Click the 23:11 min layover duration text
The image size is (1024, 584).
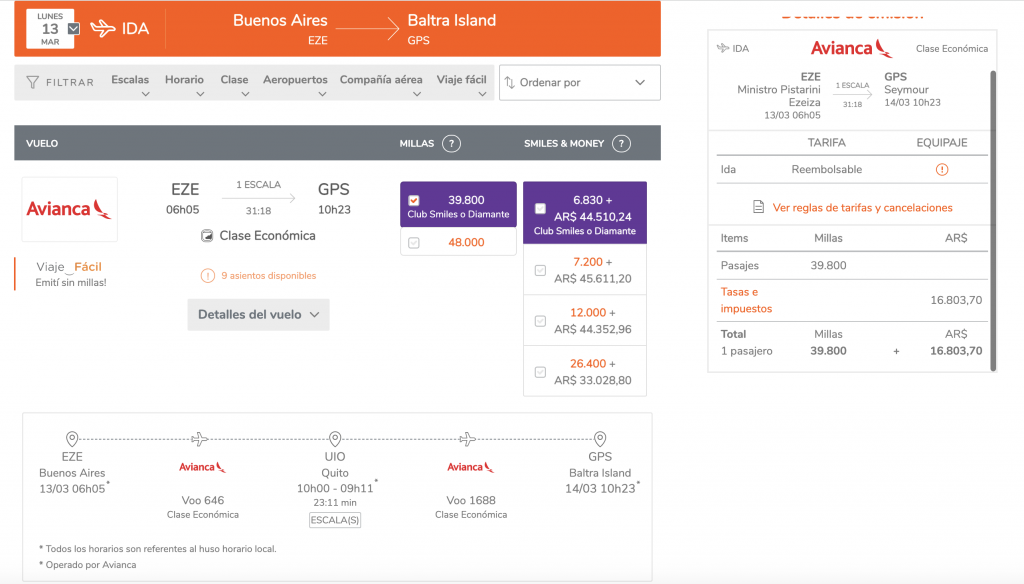coord(335,503)
